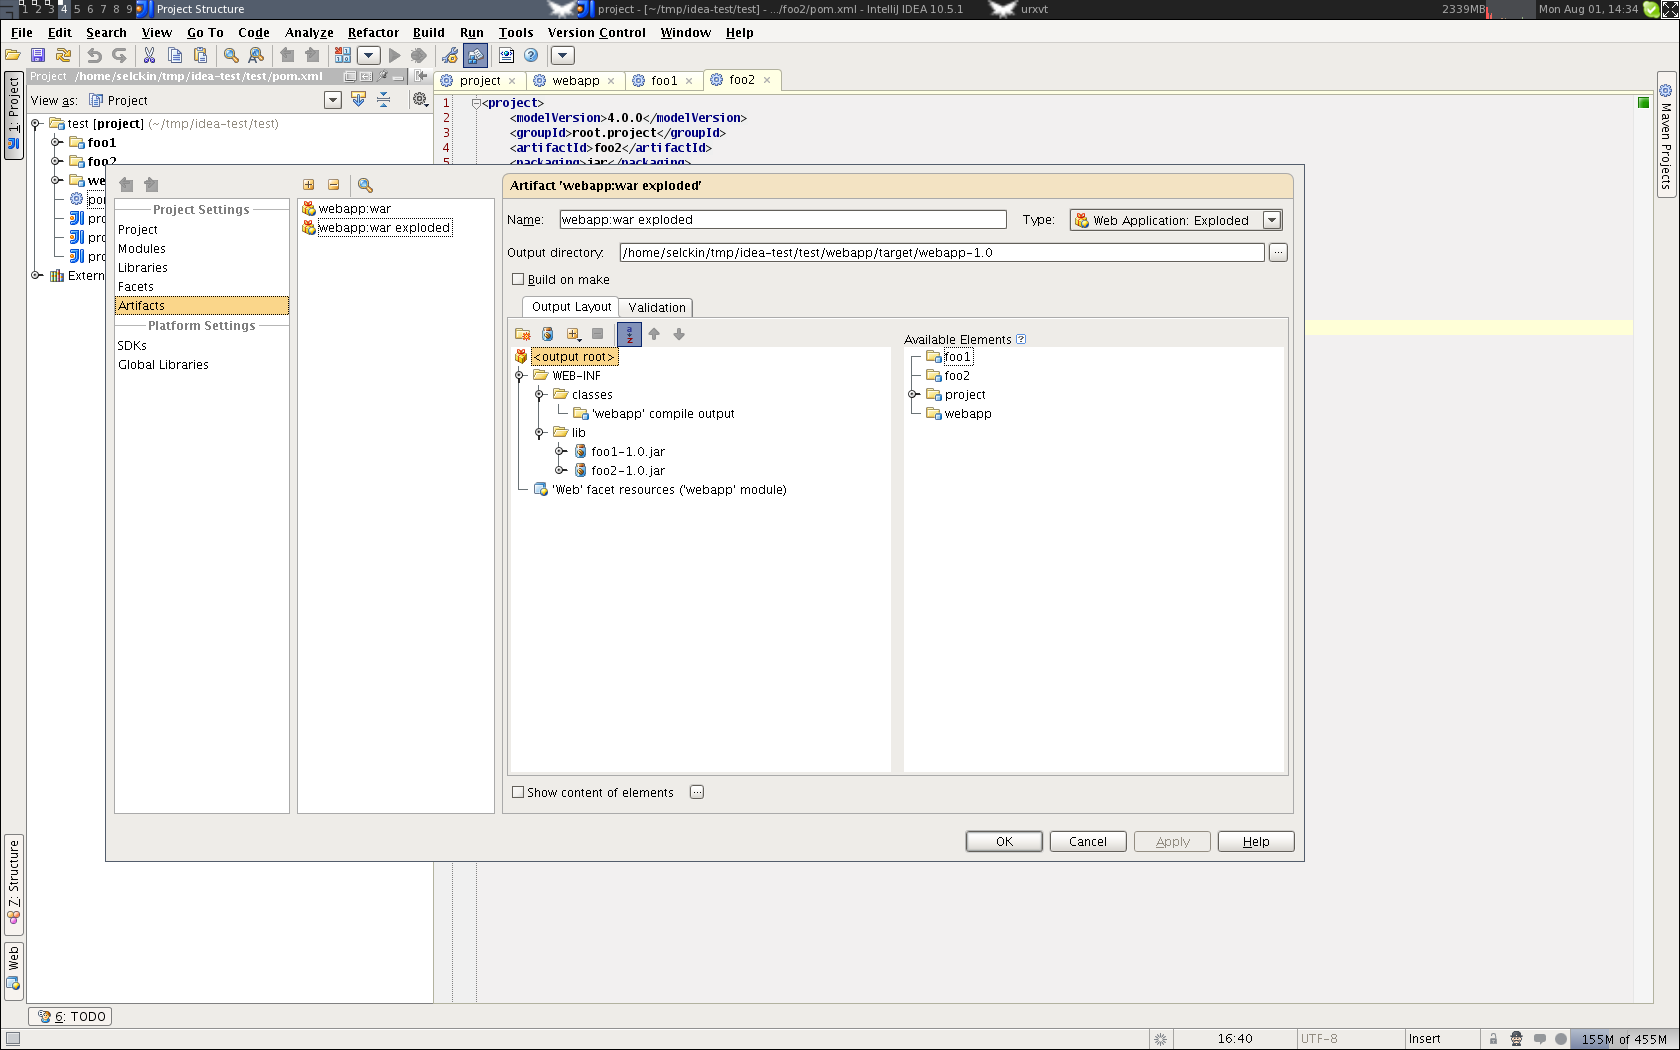Click the read-only lock icon in status bar
This screenshot has height=1050, width=1680.
(x=1493, y=1039)
